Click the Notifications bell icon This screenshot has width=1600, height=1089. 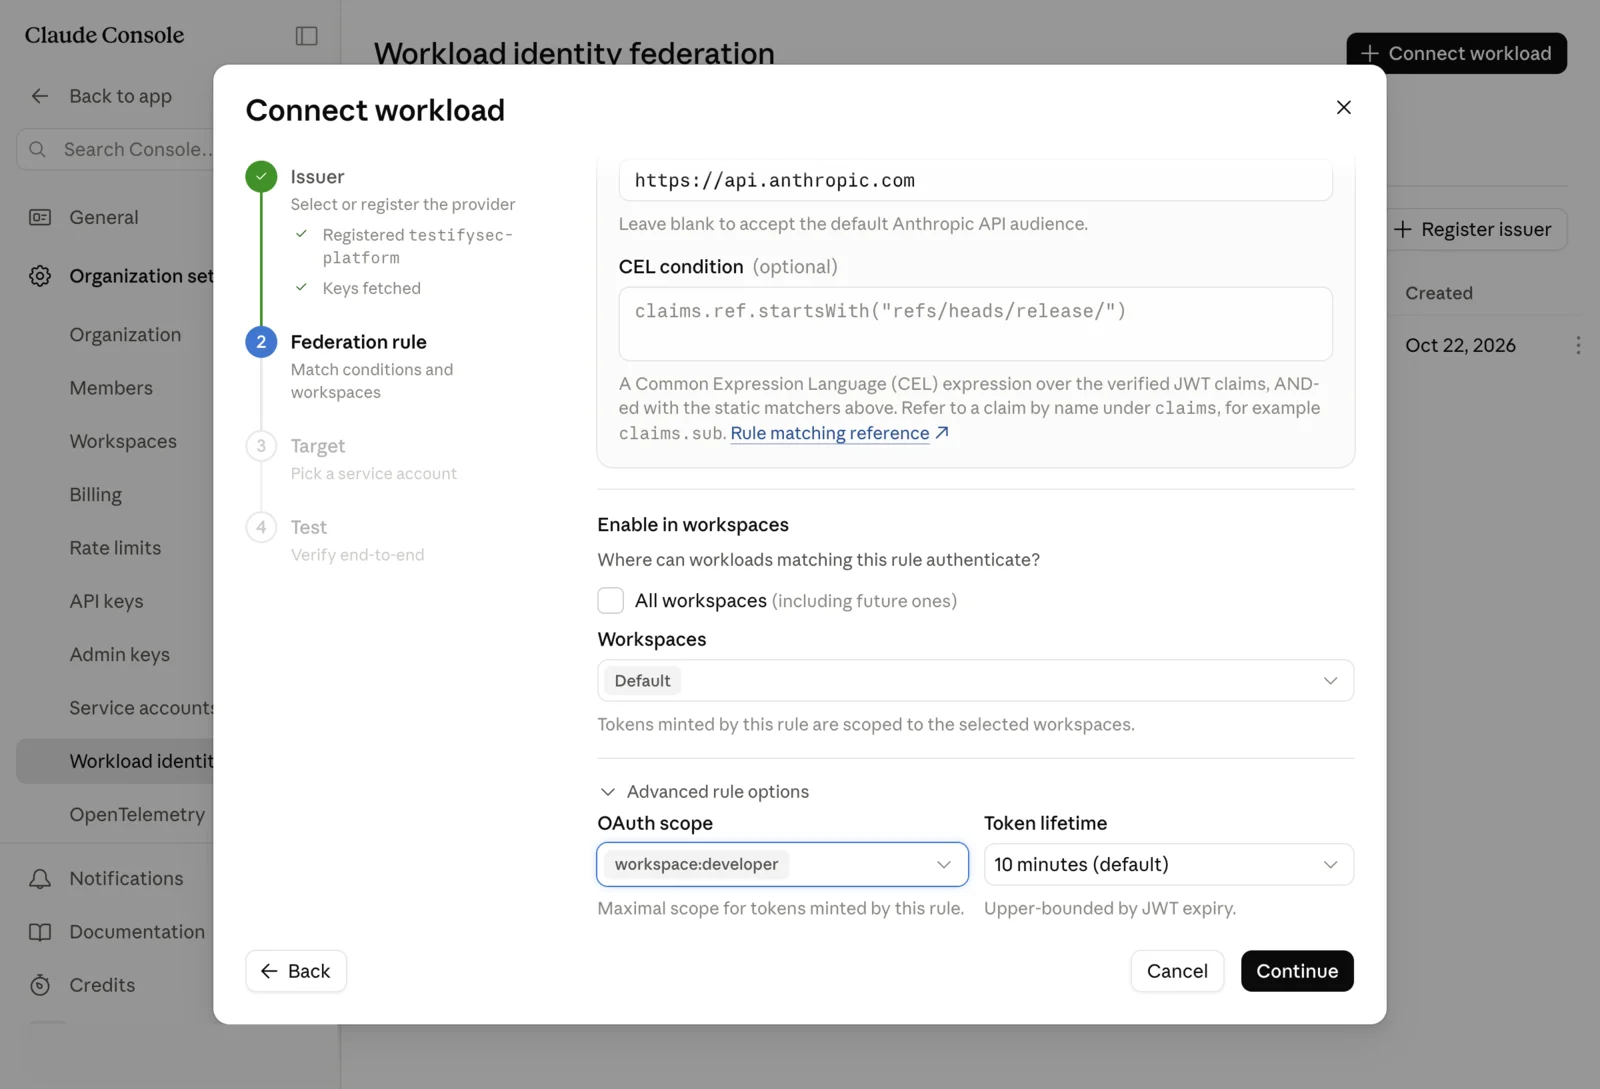[x=40, y=879]
